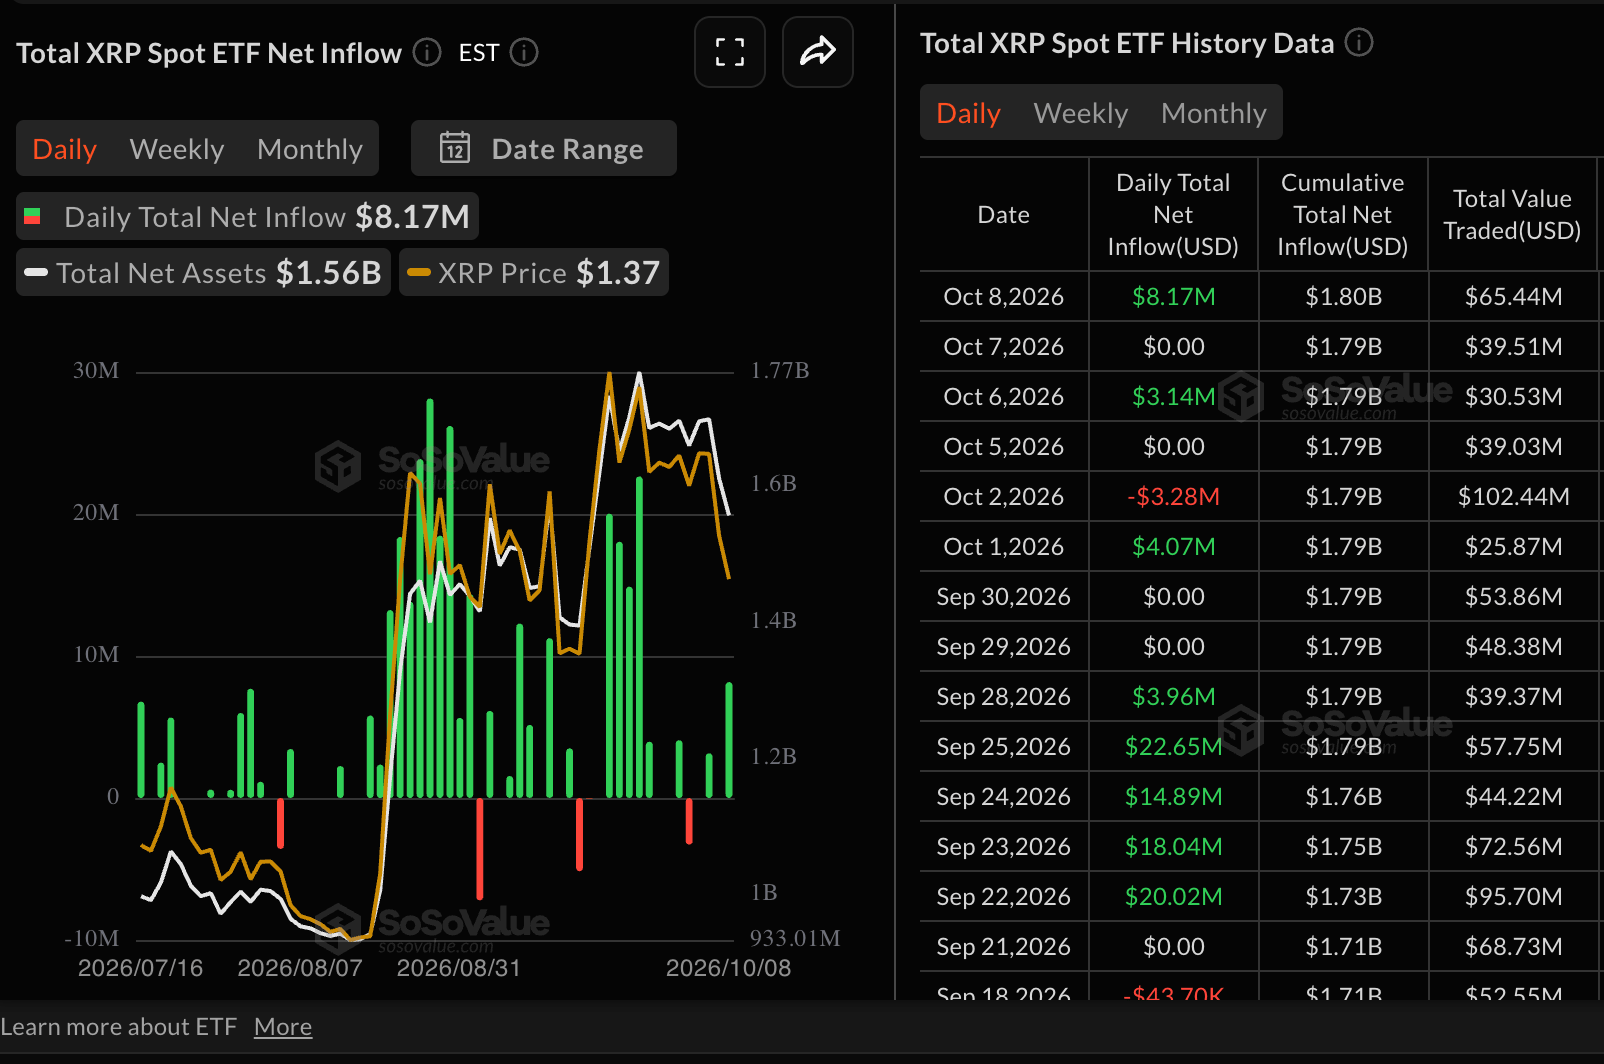Click the $95.70M traded value
Viewport: 1604px width, 1064px height.
[1514, 897]
